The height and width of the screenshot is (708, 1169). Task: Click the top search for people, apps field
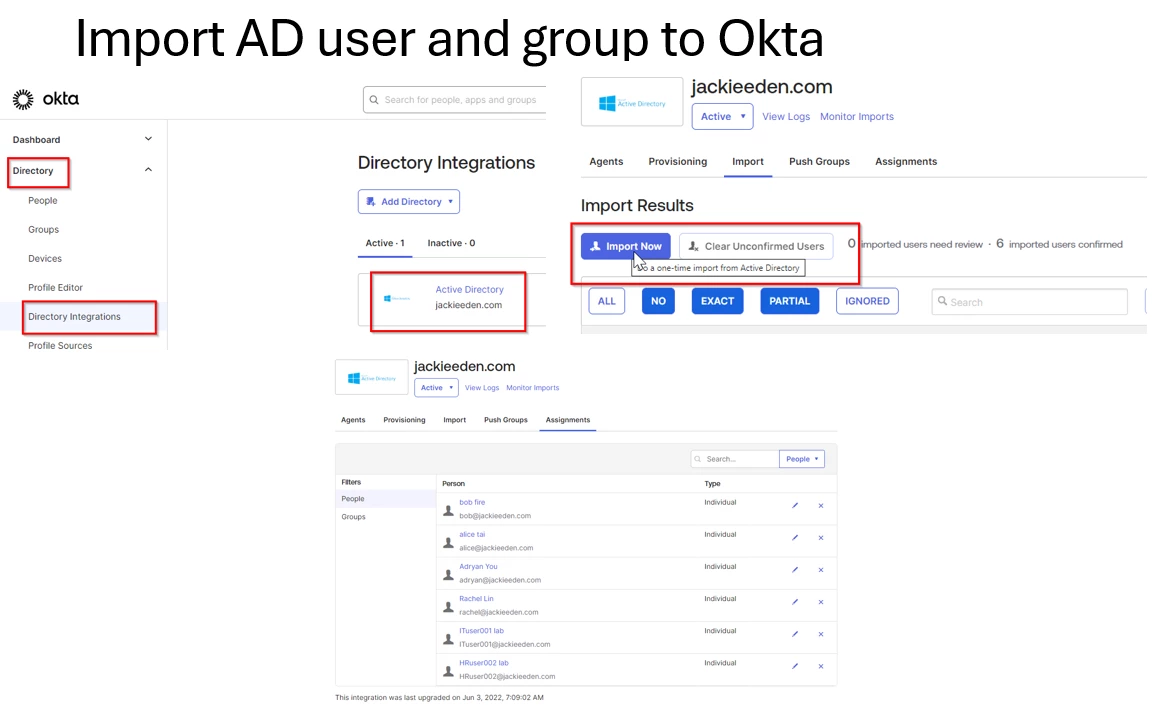pyautogui.click(x=454, y=100)
